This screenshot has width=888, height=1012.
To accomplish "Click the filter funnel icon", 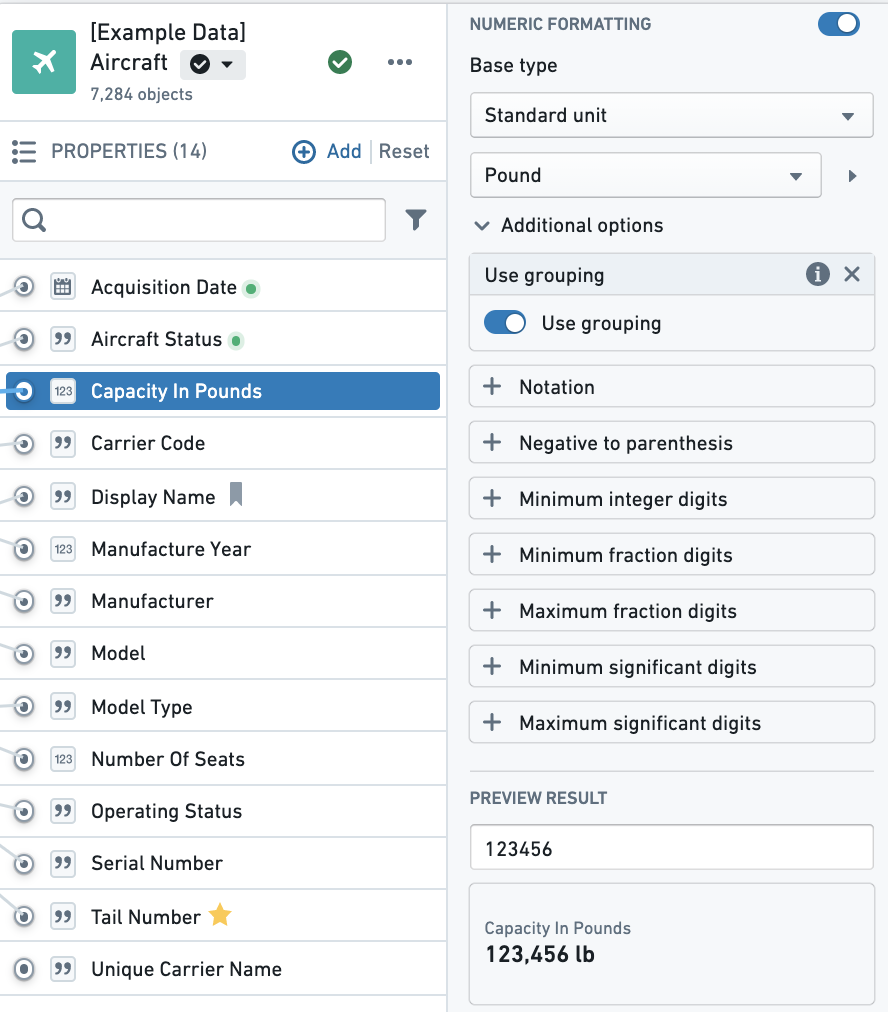I will [x=416, y=219].
